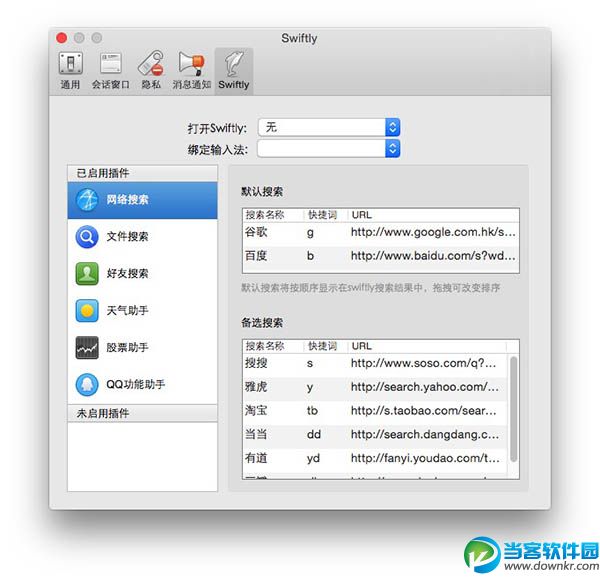Viewport: 600px width, 580px height.
Task: Click the 已启用插件 section header
Action: [x=142, y=173]
